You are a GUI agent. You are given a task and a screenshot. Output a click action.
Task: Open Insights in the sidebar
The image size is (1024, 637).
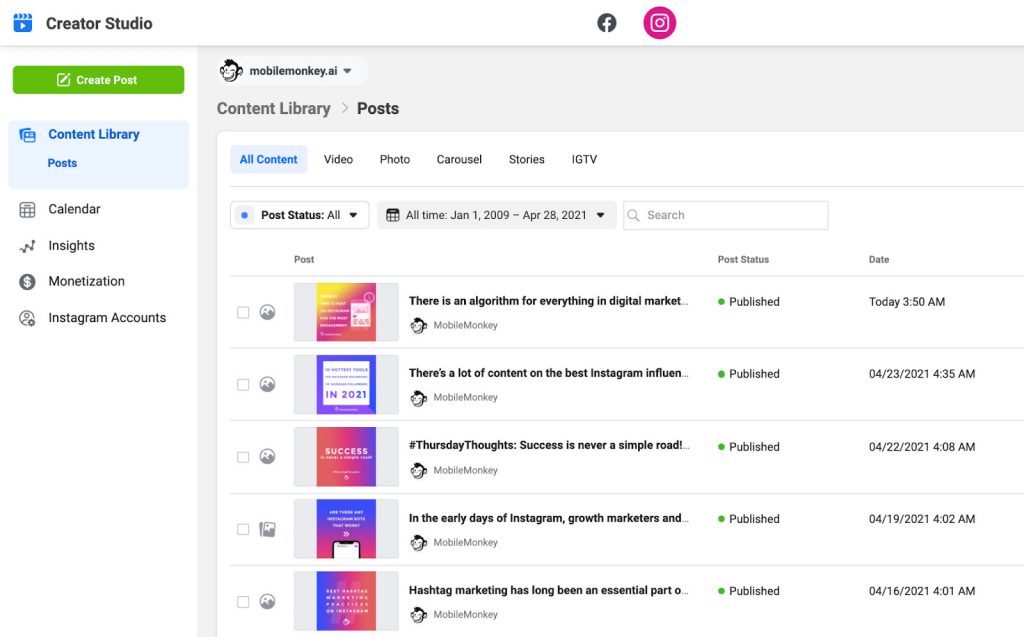(71, 246)
